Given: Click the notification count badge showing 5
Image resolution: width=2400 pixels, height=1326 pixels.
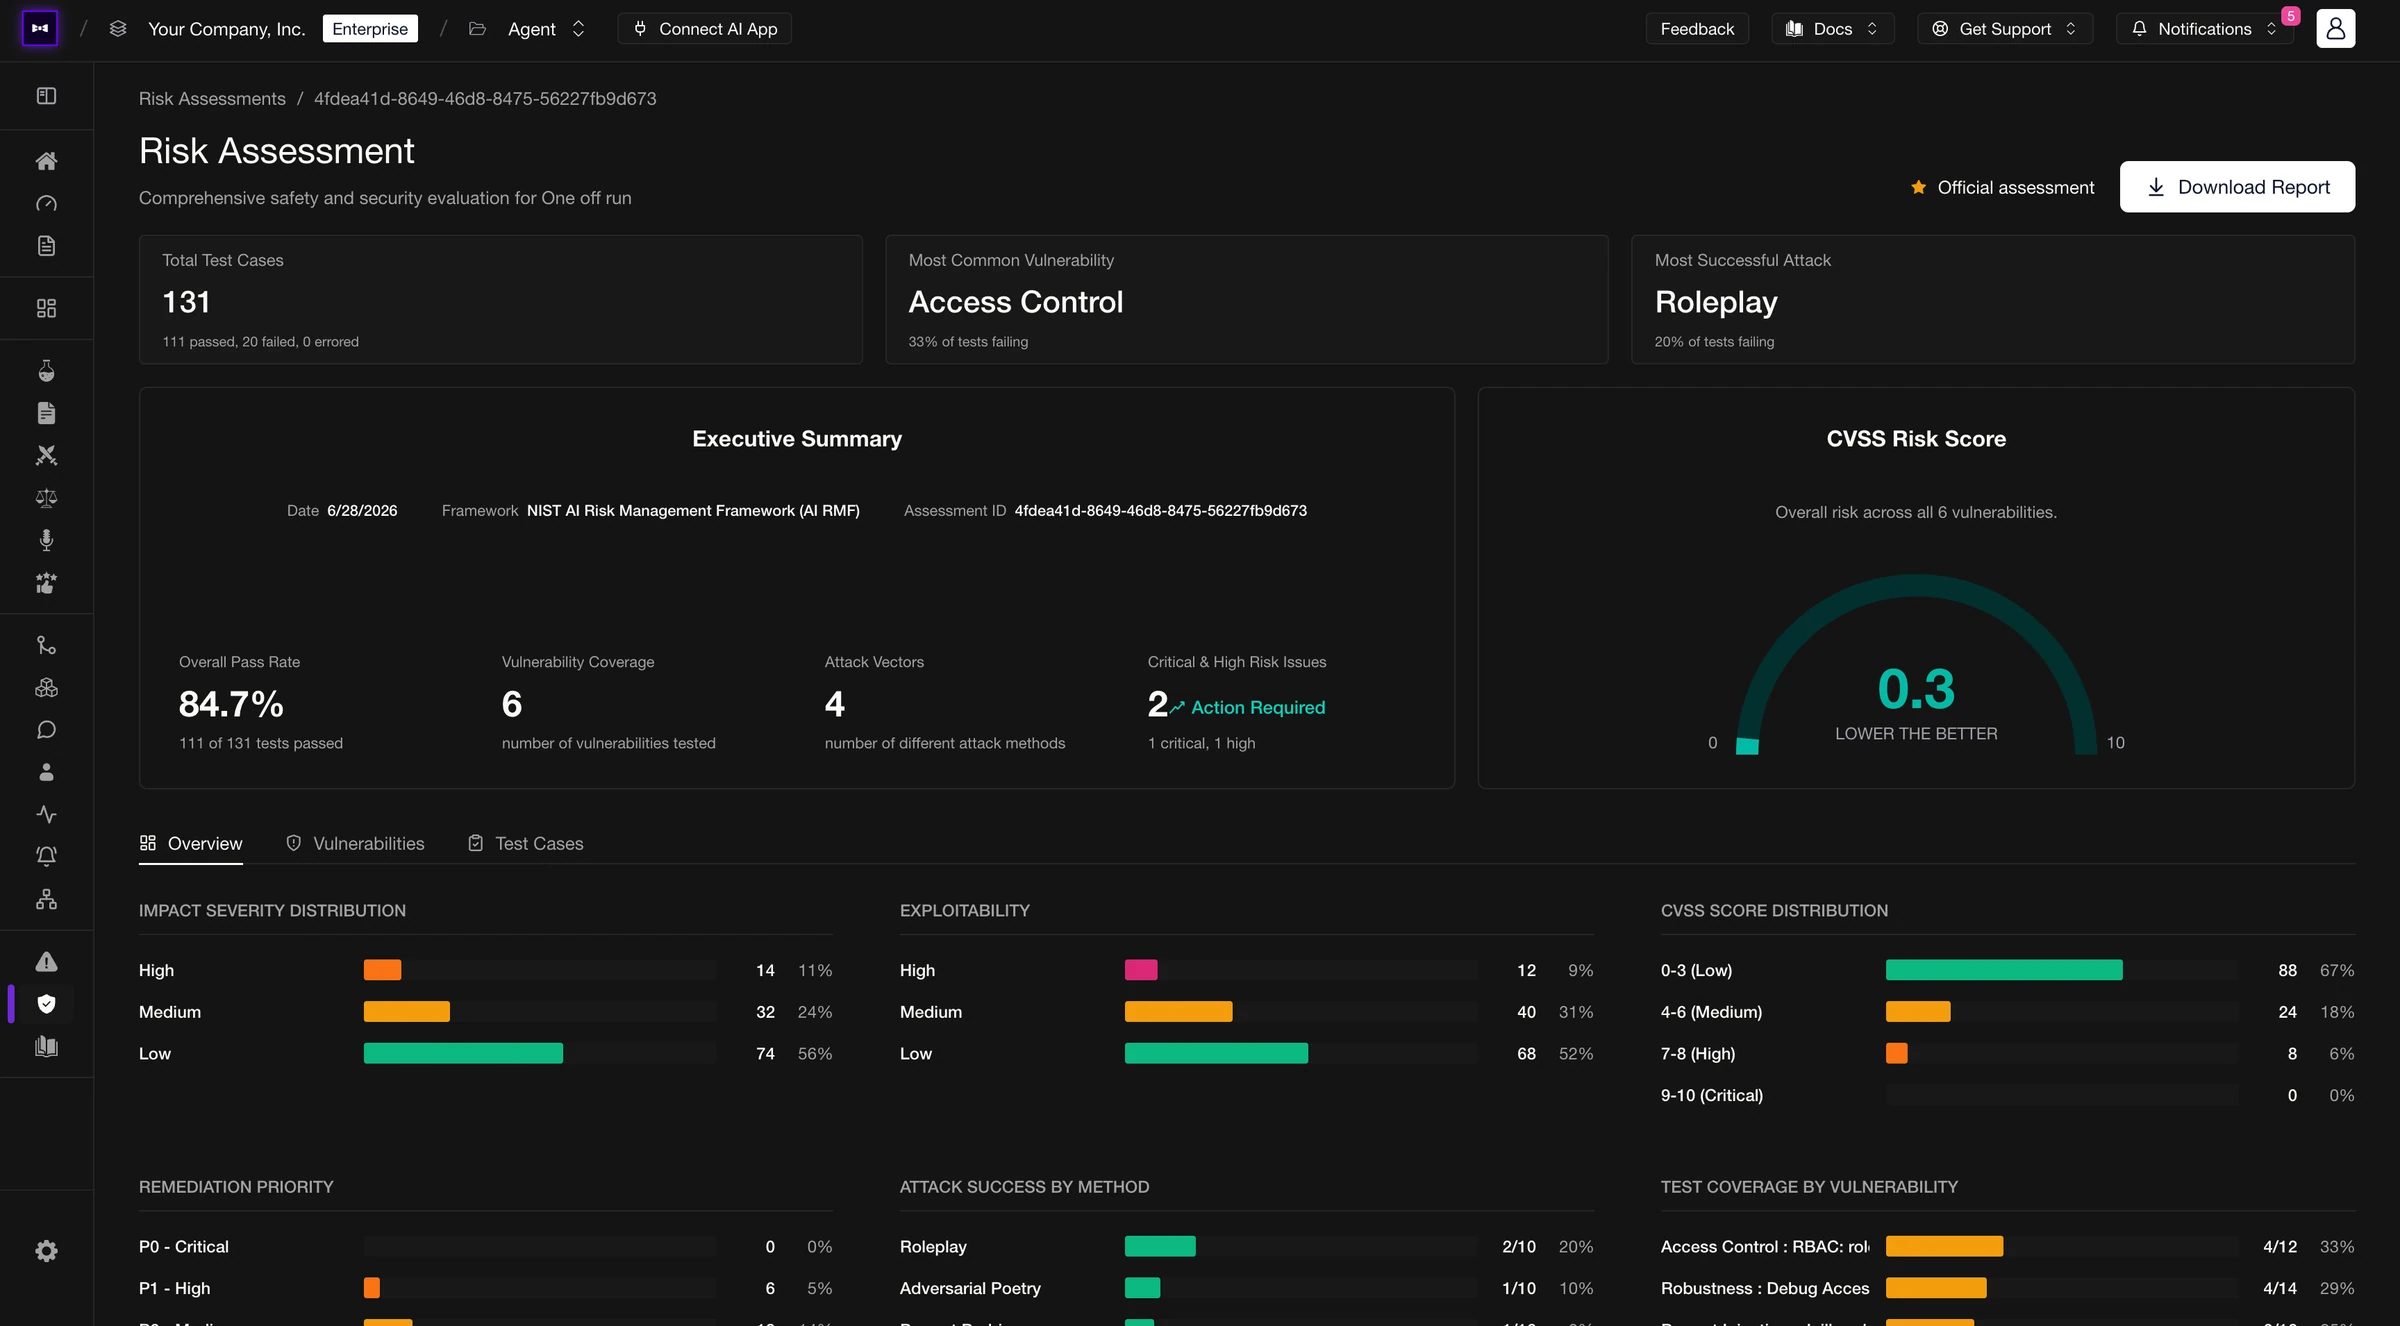Looking at the screenshot, I should pos(2291,16).
